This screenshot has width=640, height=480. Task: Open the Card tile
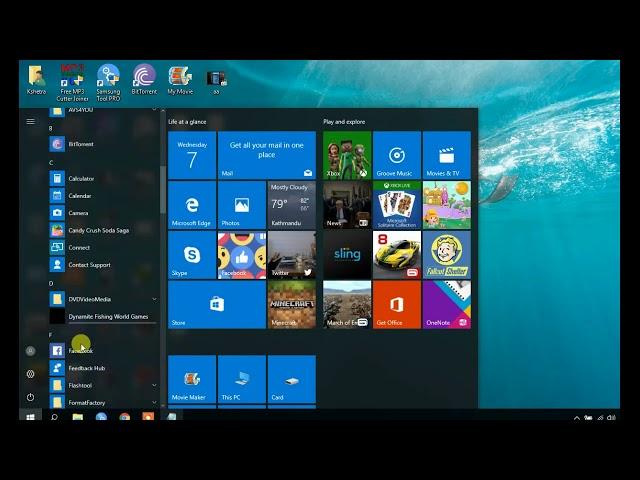[291, 379]
